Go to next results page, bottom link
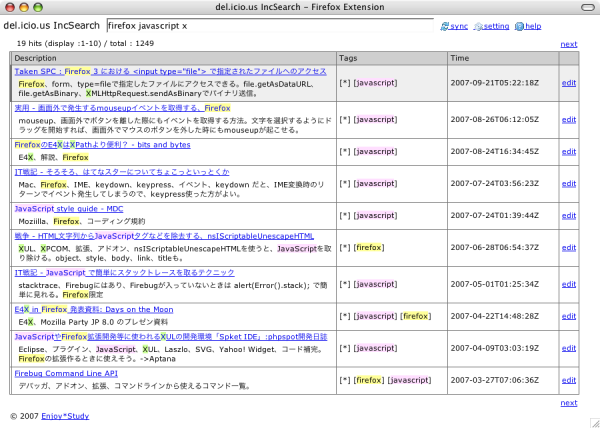 tap(569, 403)
